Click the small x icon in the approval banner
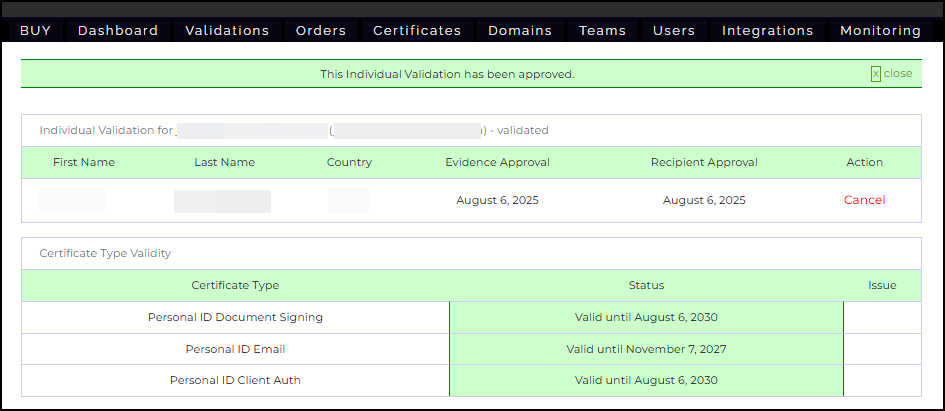This screenshot has height=411, width=945. [x=876, y=74]
